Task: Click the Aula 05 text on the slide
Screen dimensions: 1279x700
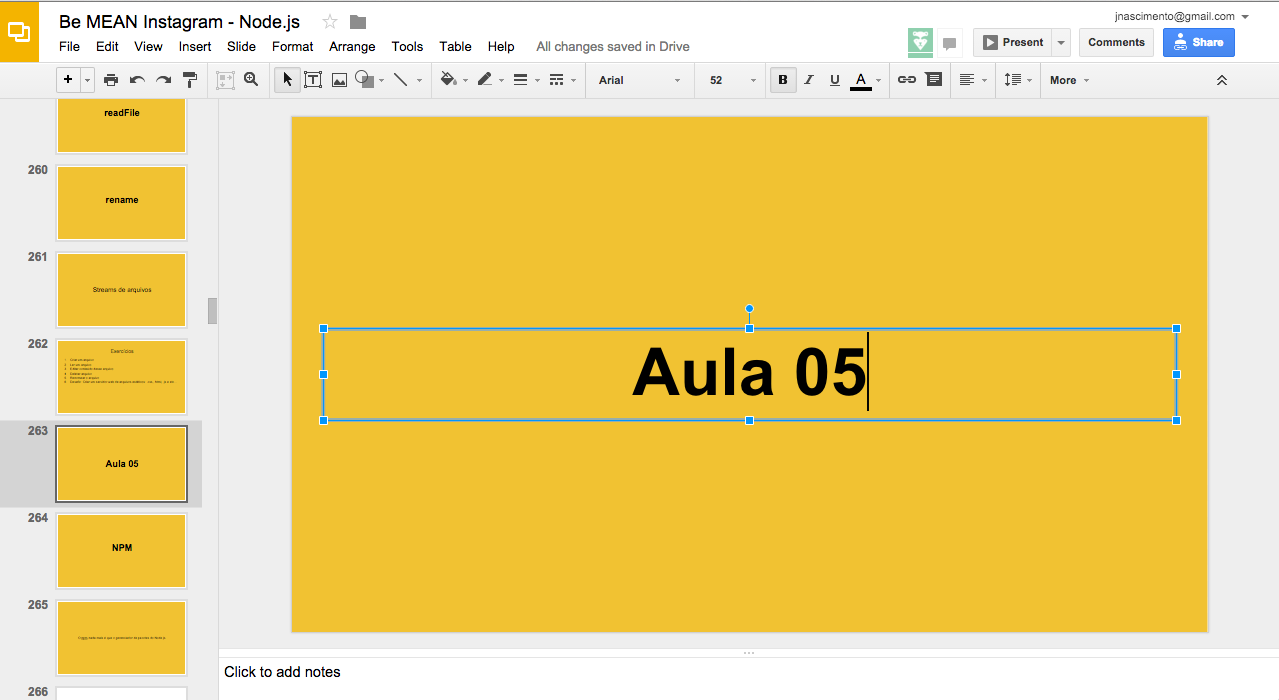Action: pyautogui.click(x=748, y=372)
